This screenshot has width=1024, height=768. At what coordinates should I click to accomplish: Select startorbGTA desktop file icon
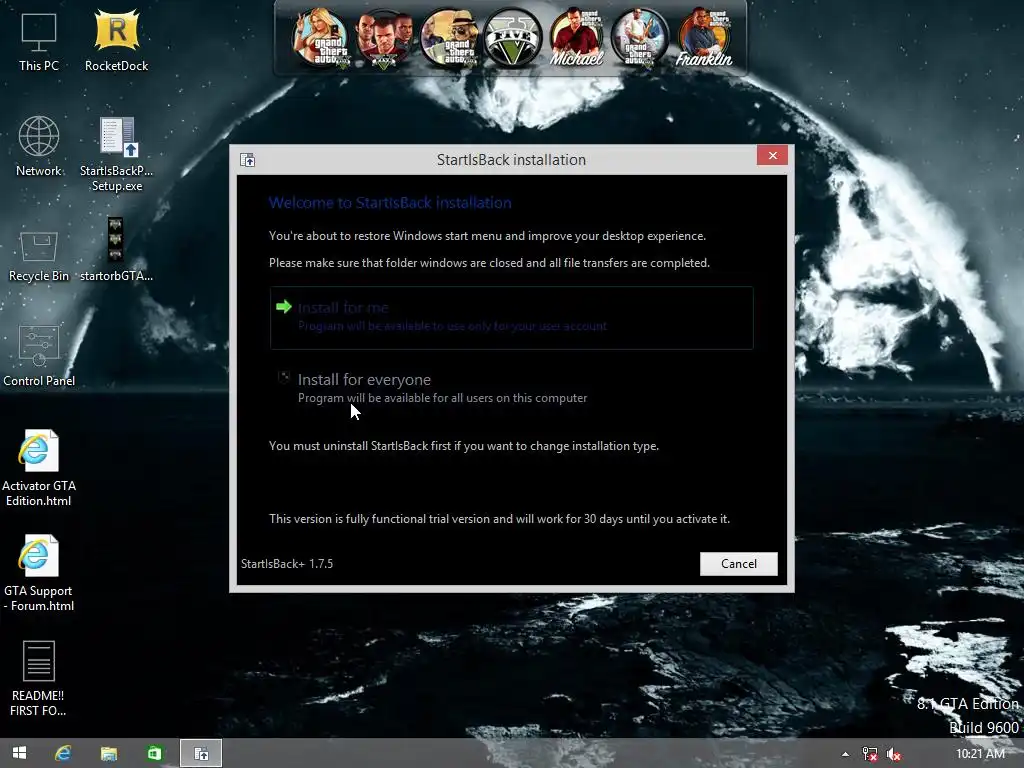tap(116, 249)
